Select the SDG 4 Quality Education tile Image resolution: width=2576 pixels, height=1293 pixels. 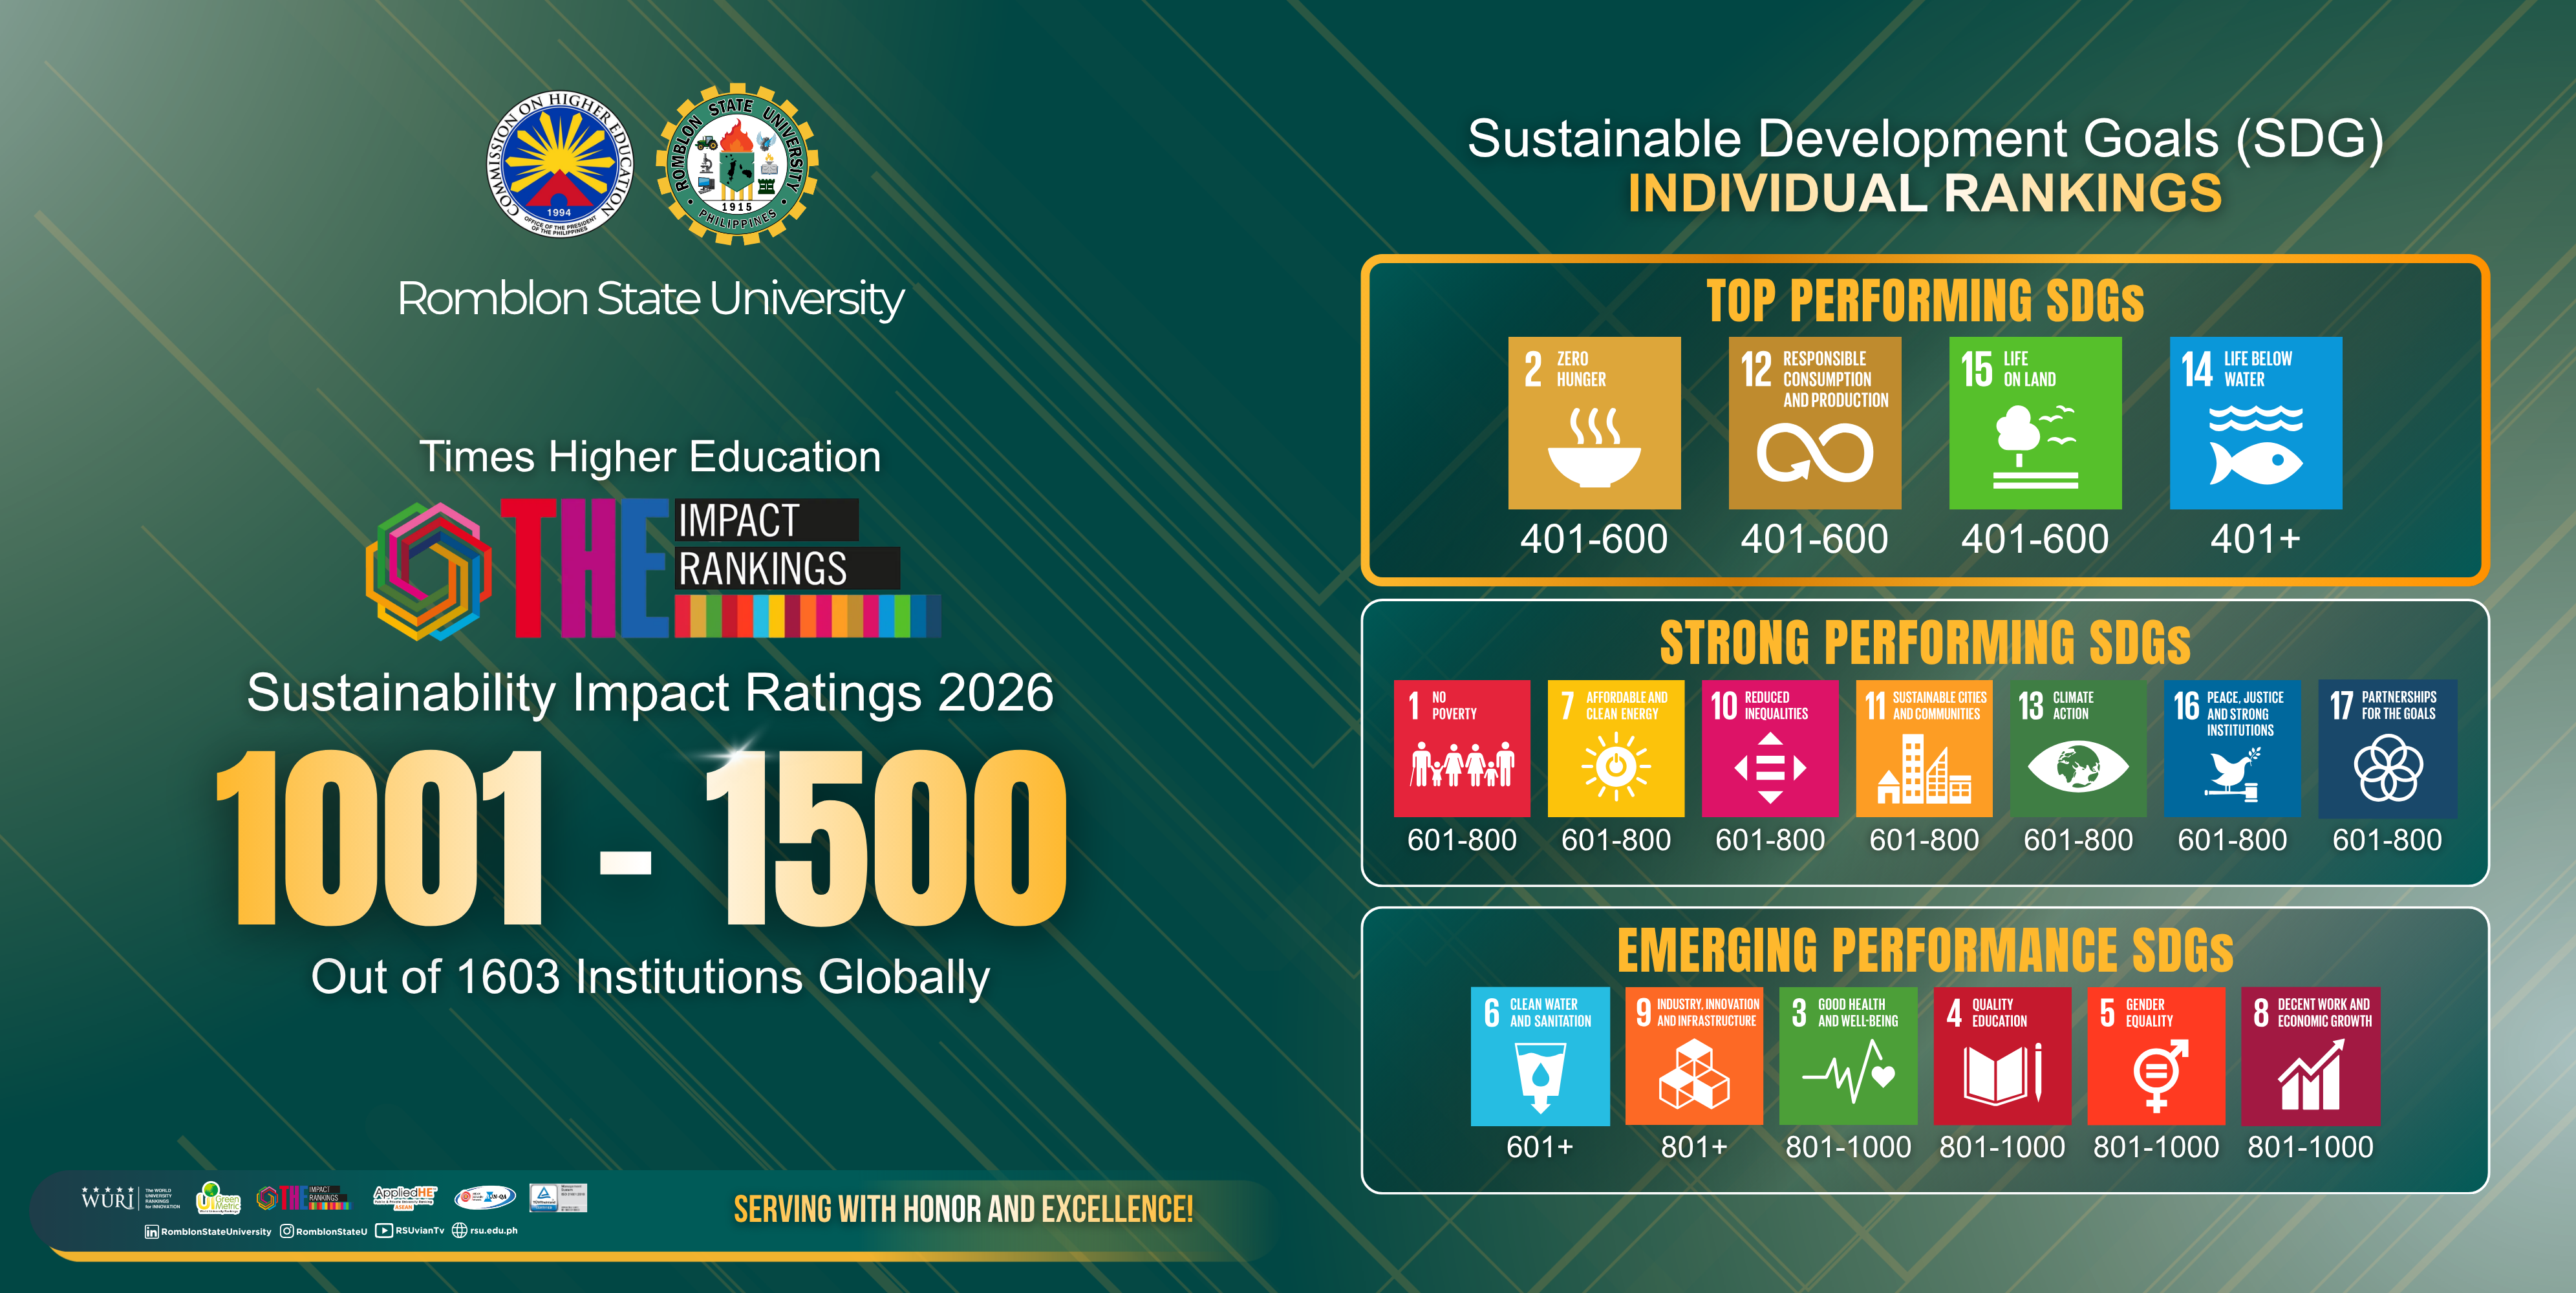[x=2002, y=1057]
